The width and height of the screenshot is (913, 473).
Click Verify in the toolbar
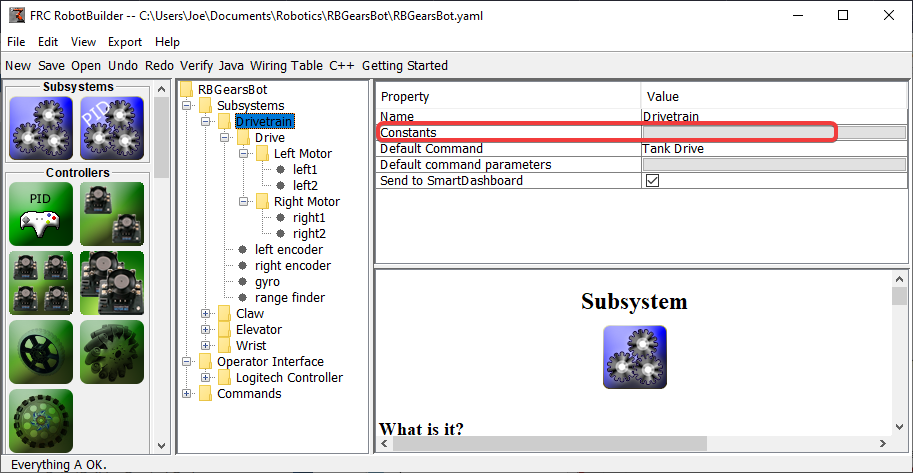[196, 66]
